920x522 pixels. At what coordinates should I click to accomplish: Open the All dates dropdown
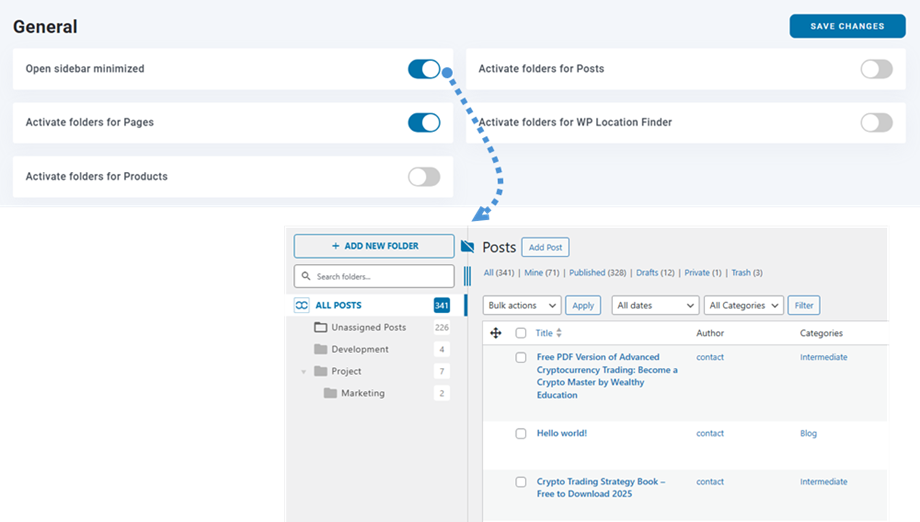[655, 305]
